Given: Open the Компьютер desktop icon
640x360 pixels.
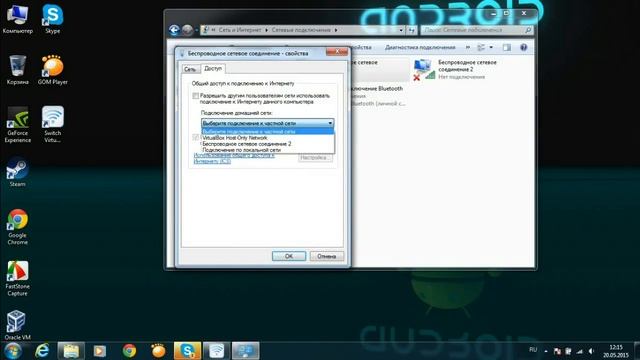Looking at the screenshot, I should coord(17,18).
